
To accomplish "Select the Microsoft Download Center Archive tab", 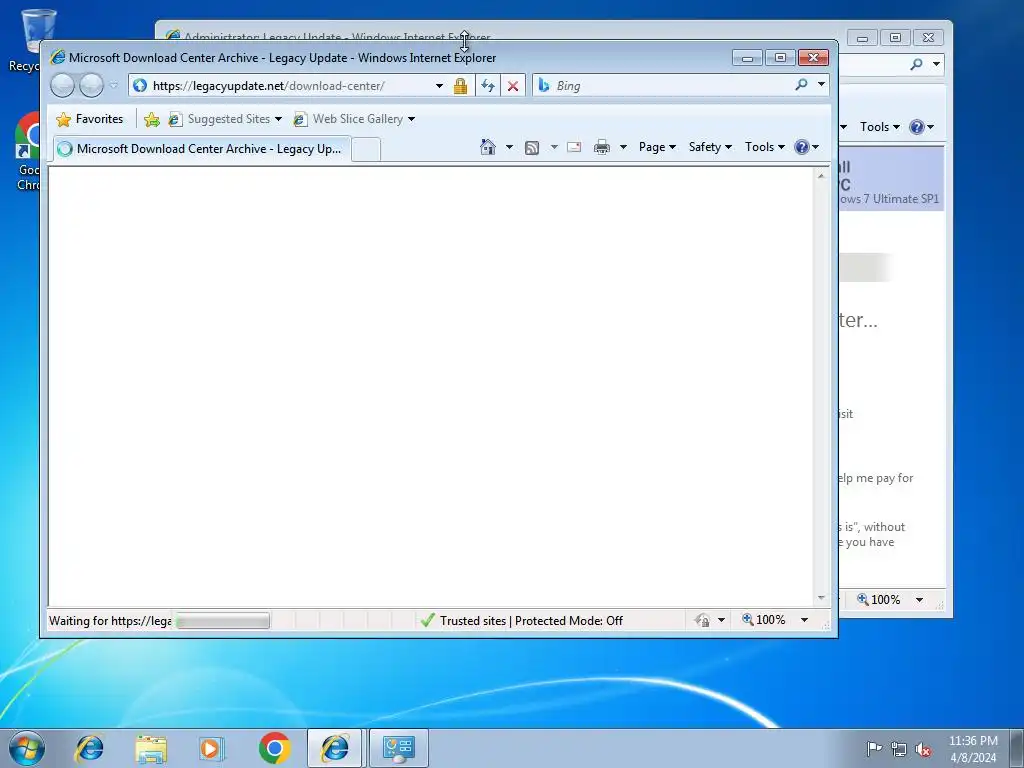I will [202, 149].
